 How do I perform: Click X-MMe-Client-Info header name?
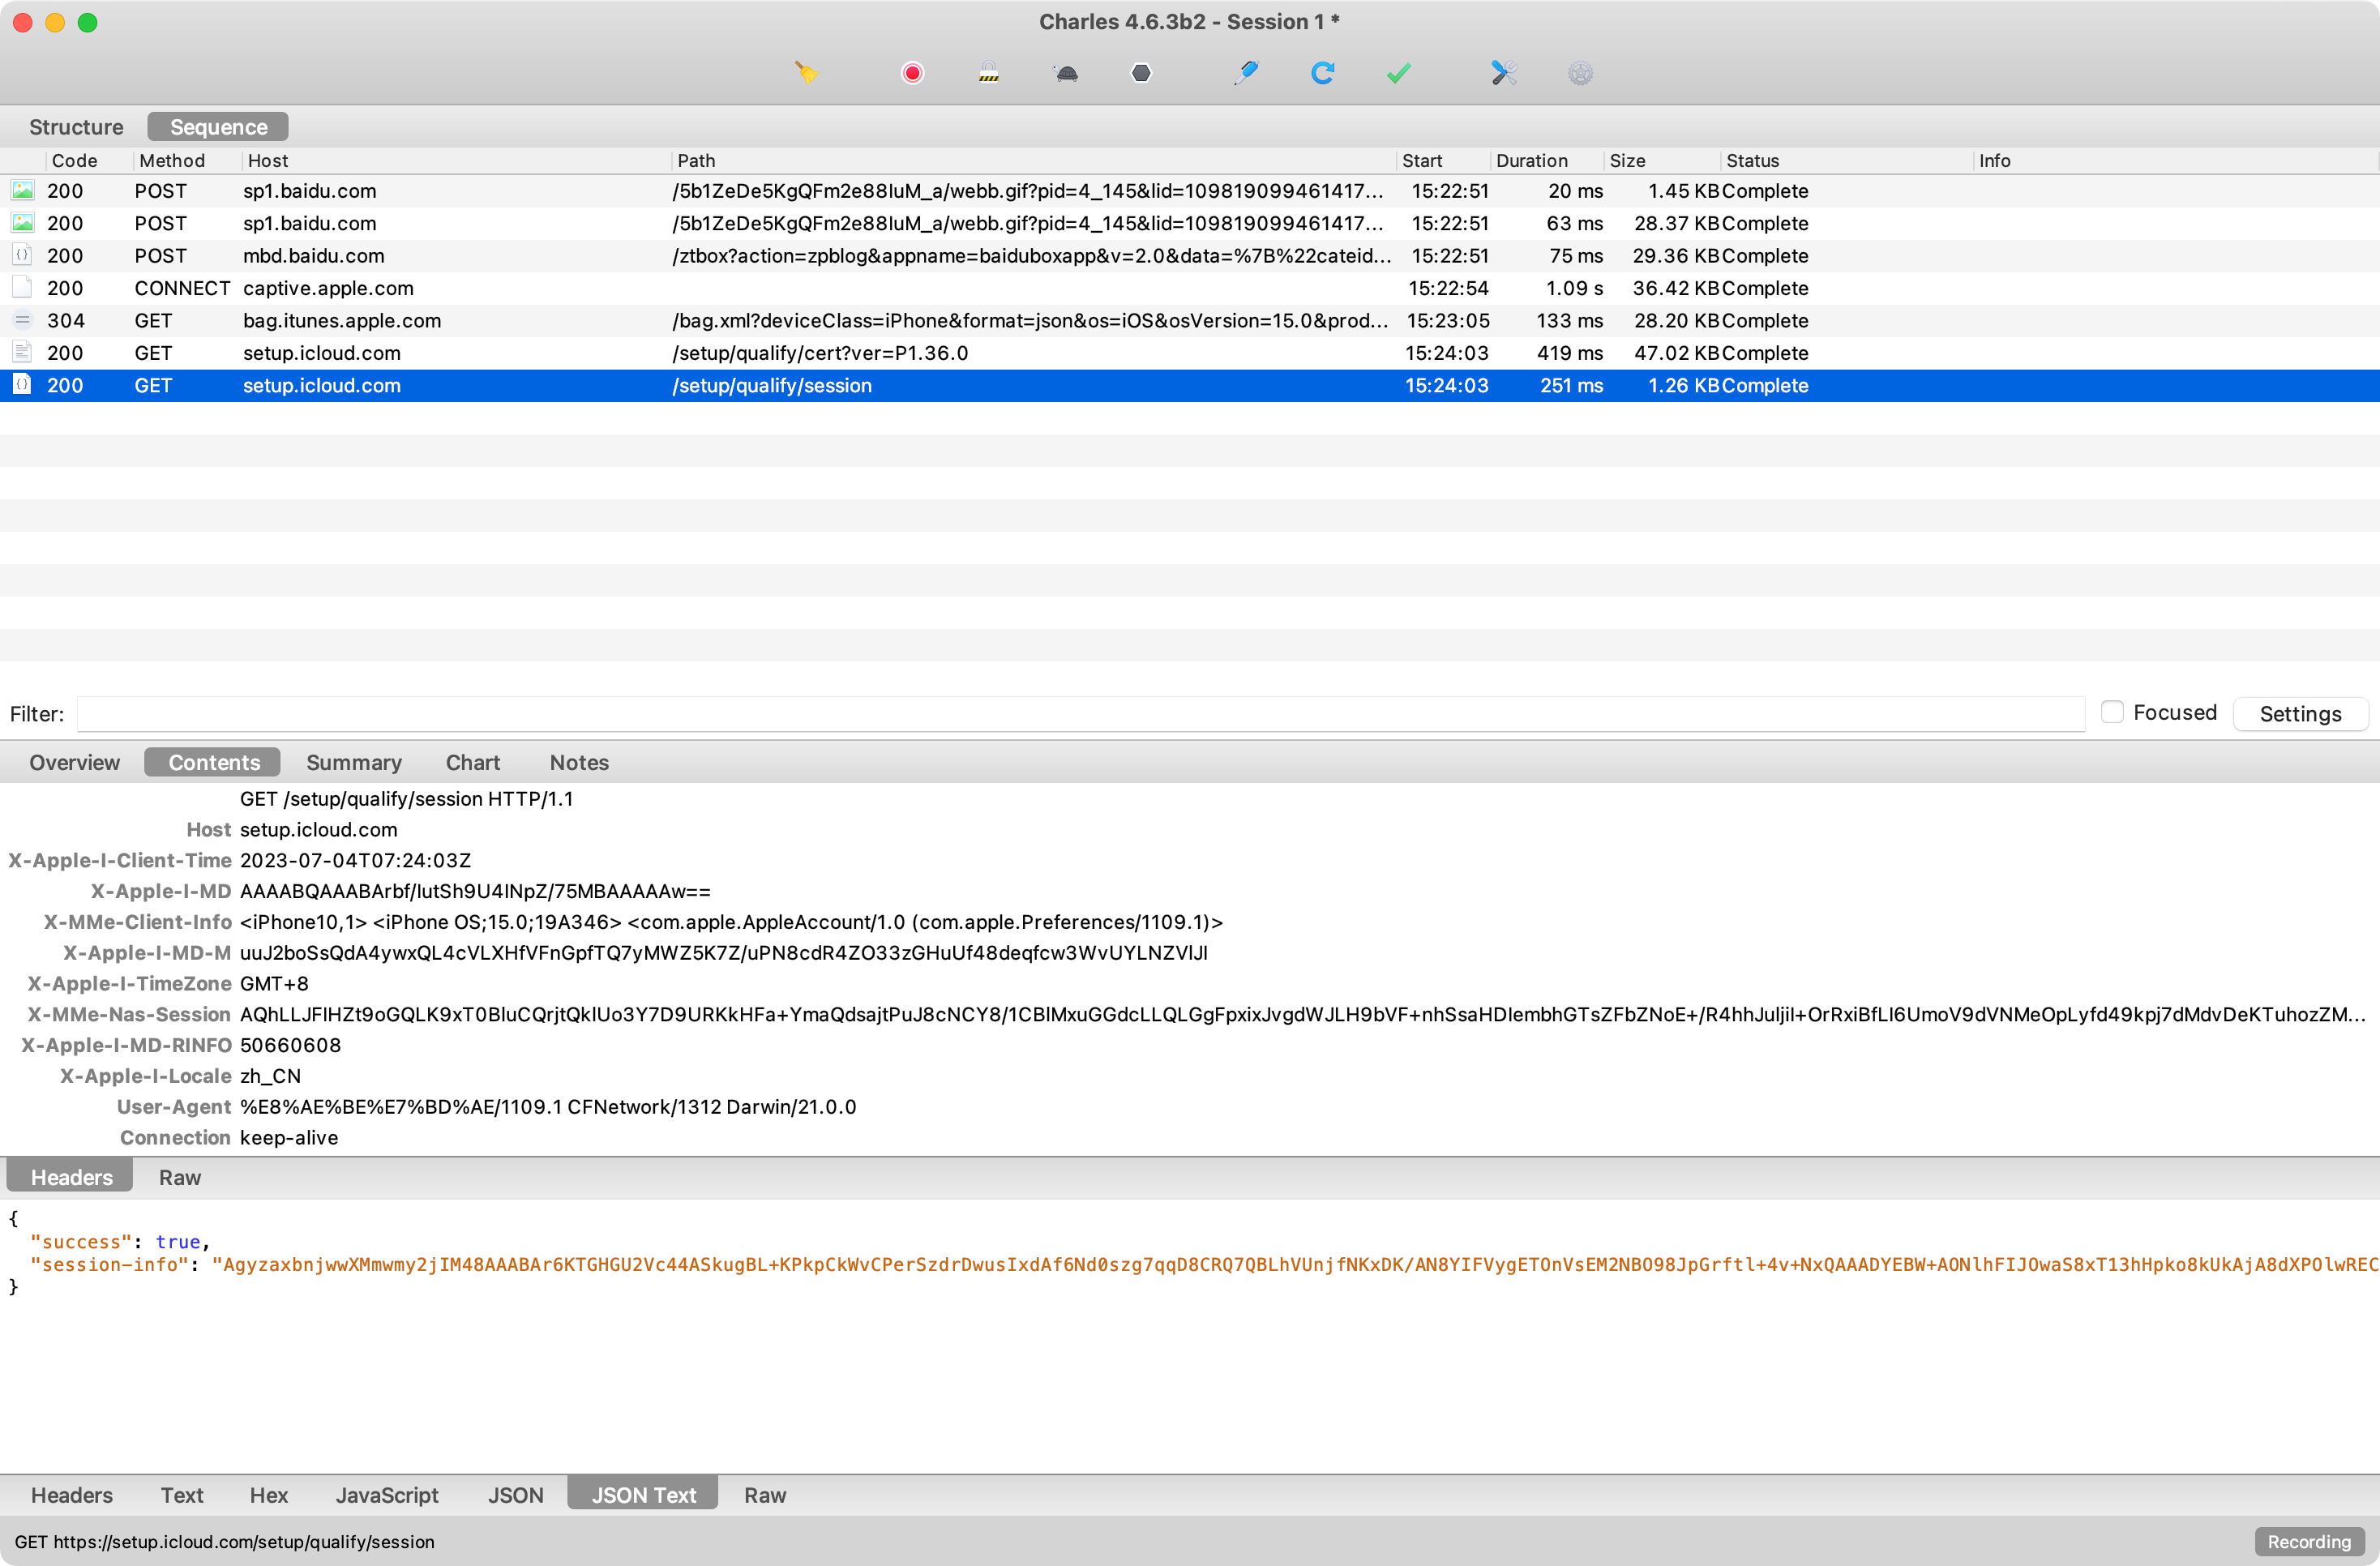pos(137,921)
